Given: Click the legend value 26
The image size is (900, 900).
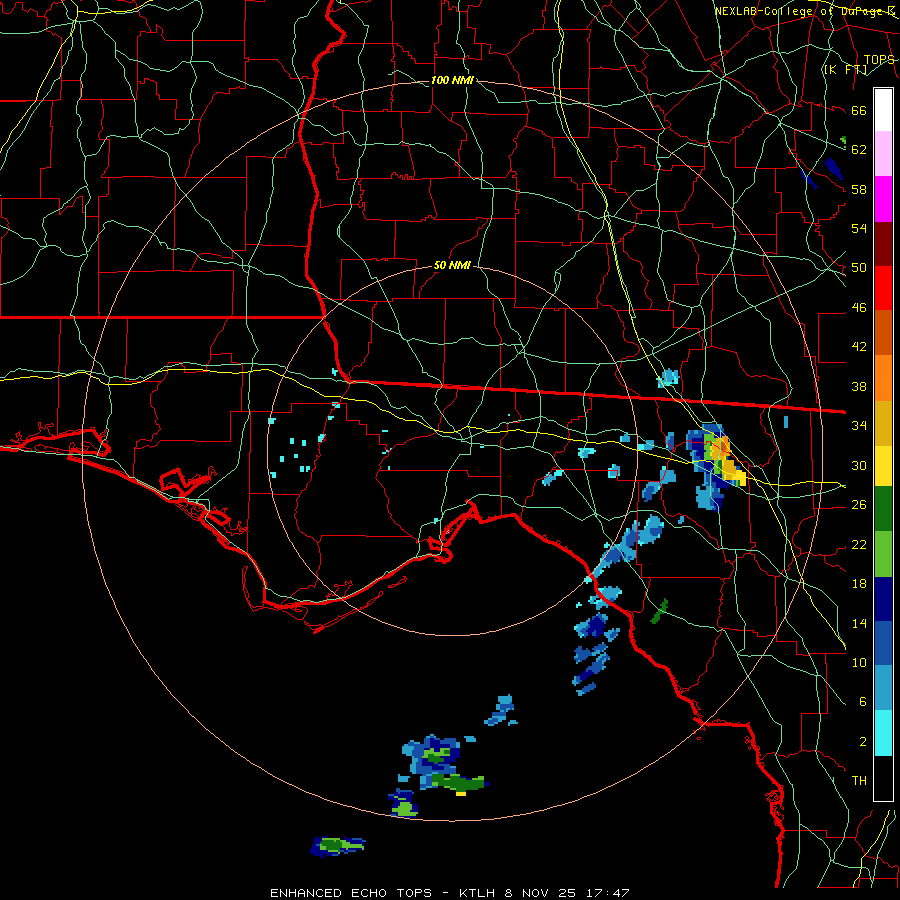Looking at the screenshot, I should (859, 505).
